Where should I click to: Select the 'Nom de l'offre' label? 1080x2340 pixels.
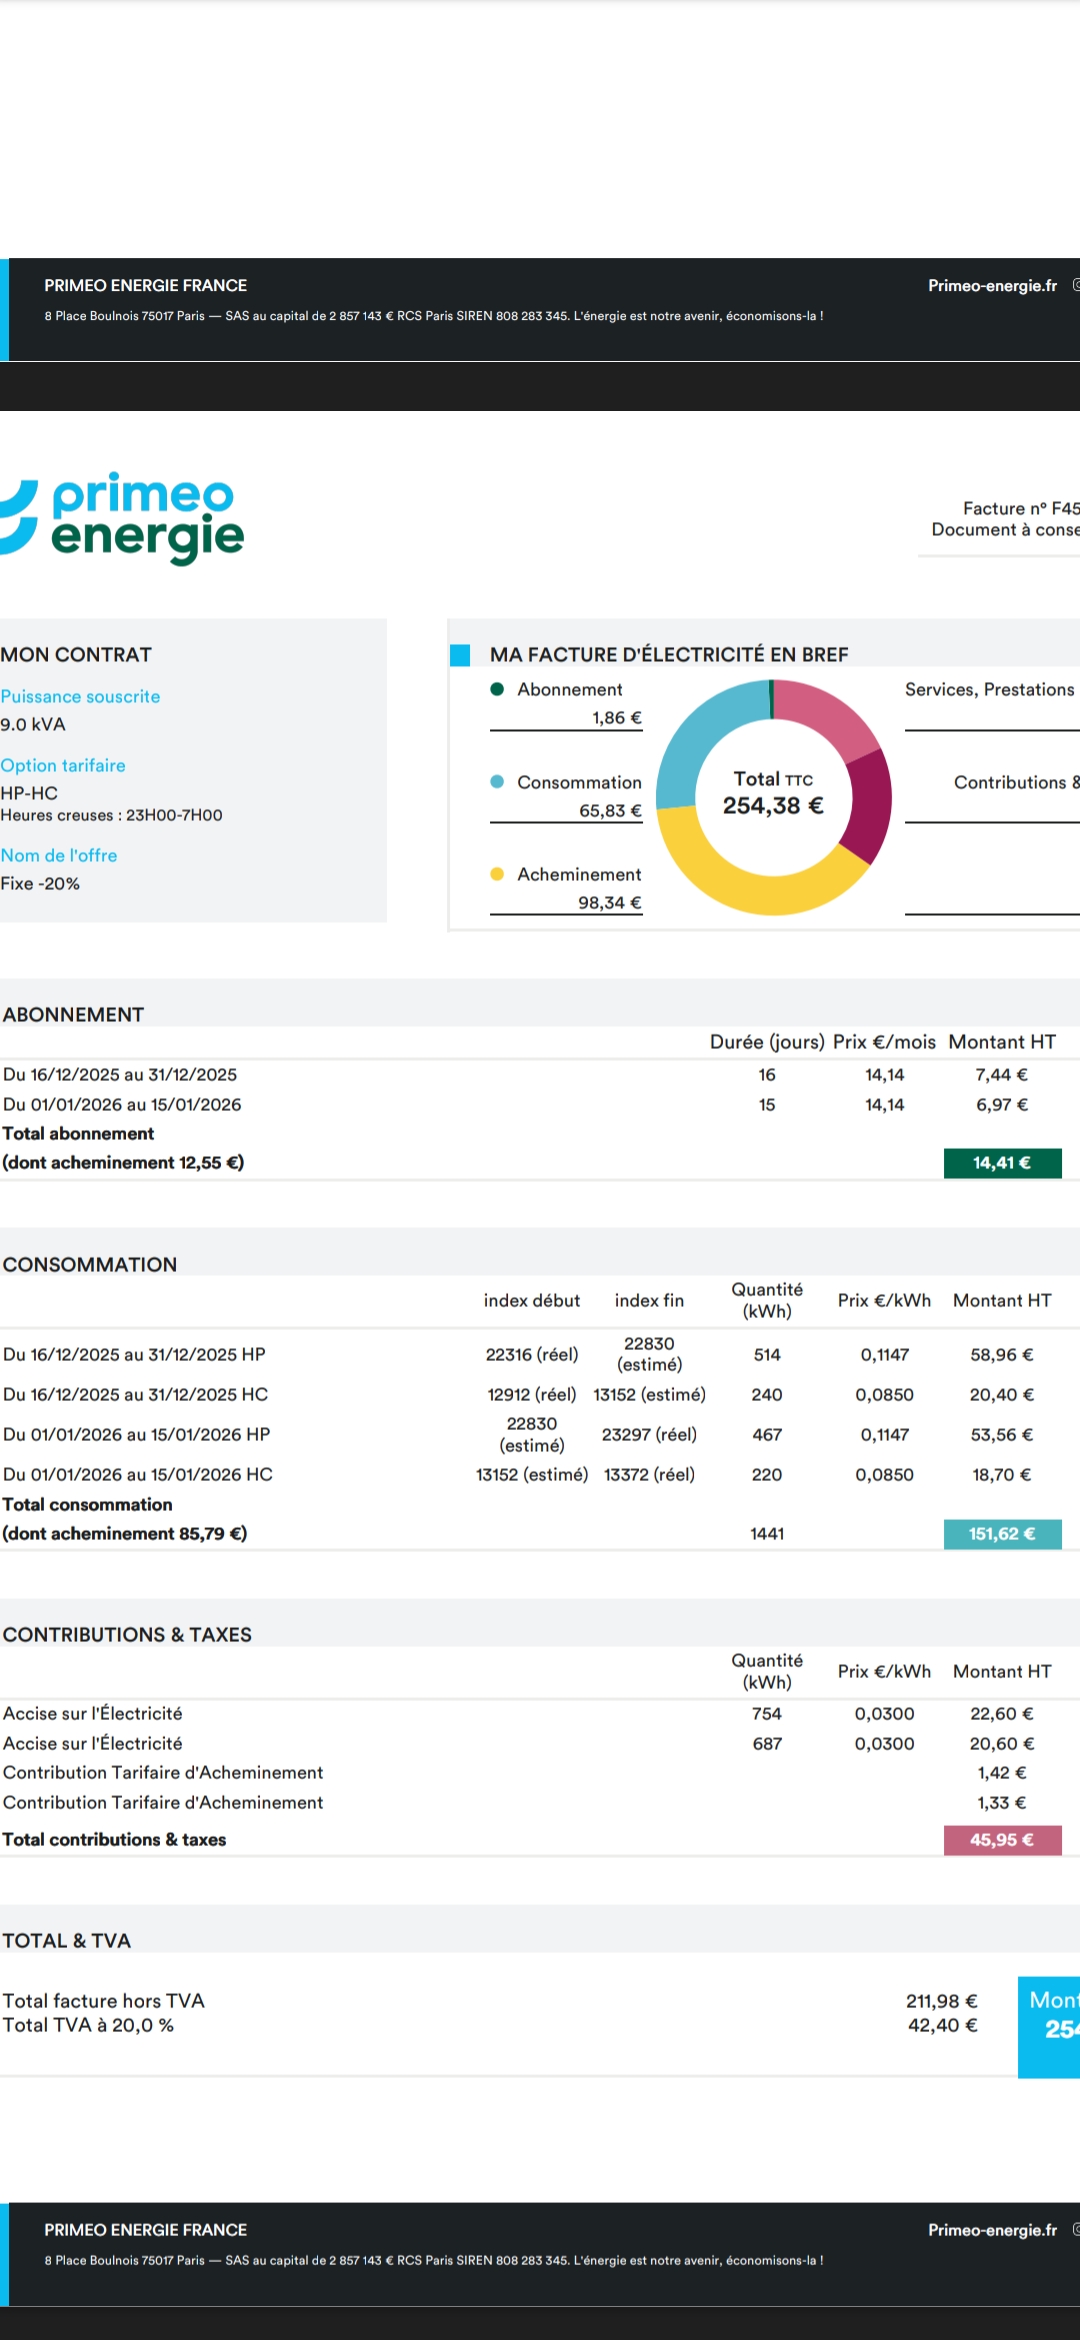click(x=59, y=856)
